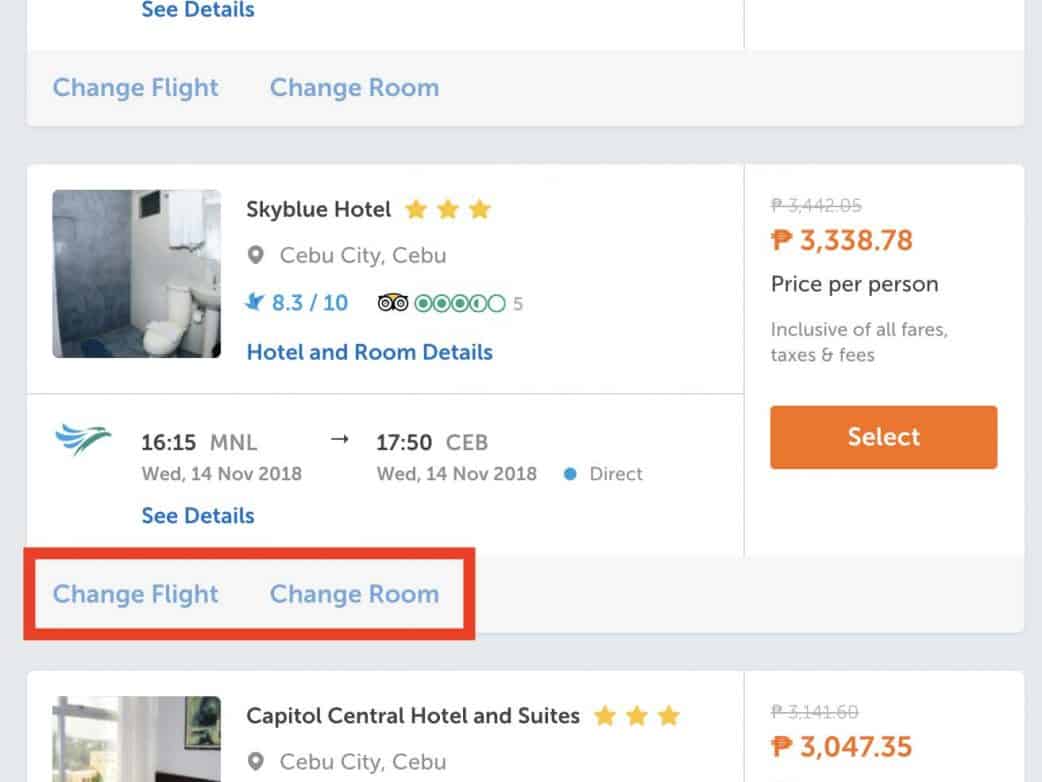This screenshot has height=782, width=1042.
Task: Click Change Room under Skyblue Hotel
Action: click(x=354, y=594)
